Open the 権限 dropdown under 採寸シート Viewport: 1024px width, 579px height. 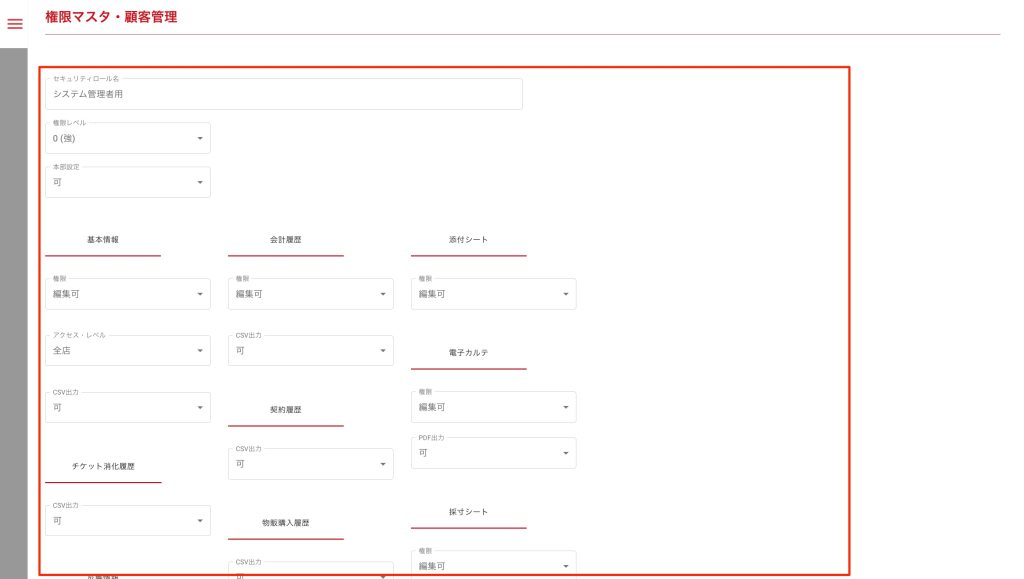tap(493, 566)
